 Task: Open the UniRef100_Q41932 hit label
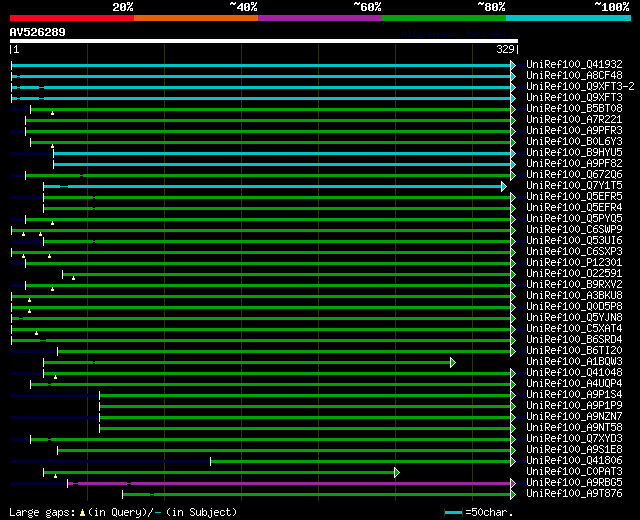(x=574, y=65)
